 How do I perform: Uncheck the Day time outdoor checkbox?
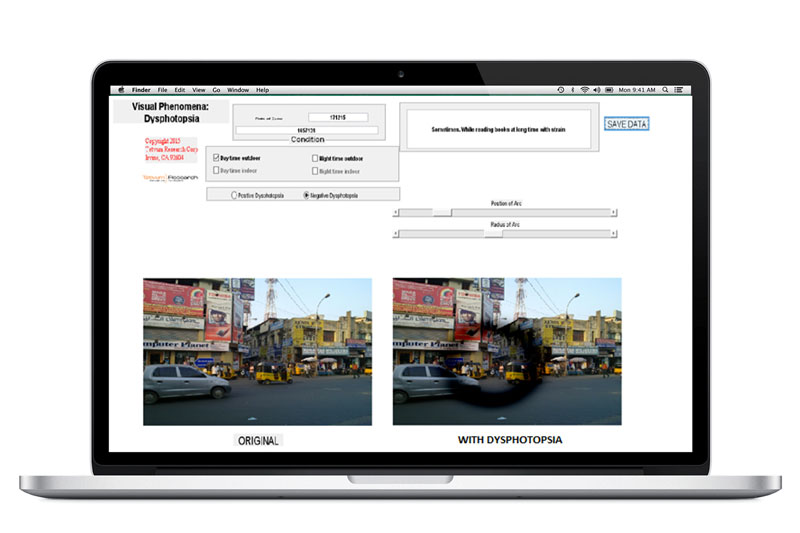216,158
